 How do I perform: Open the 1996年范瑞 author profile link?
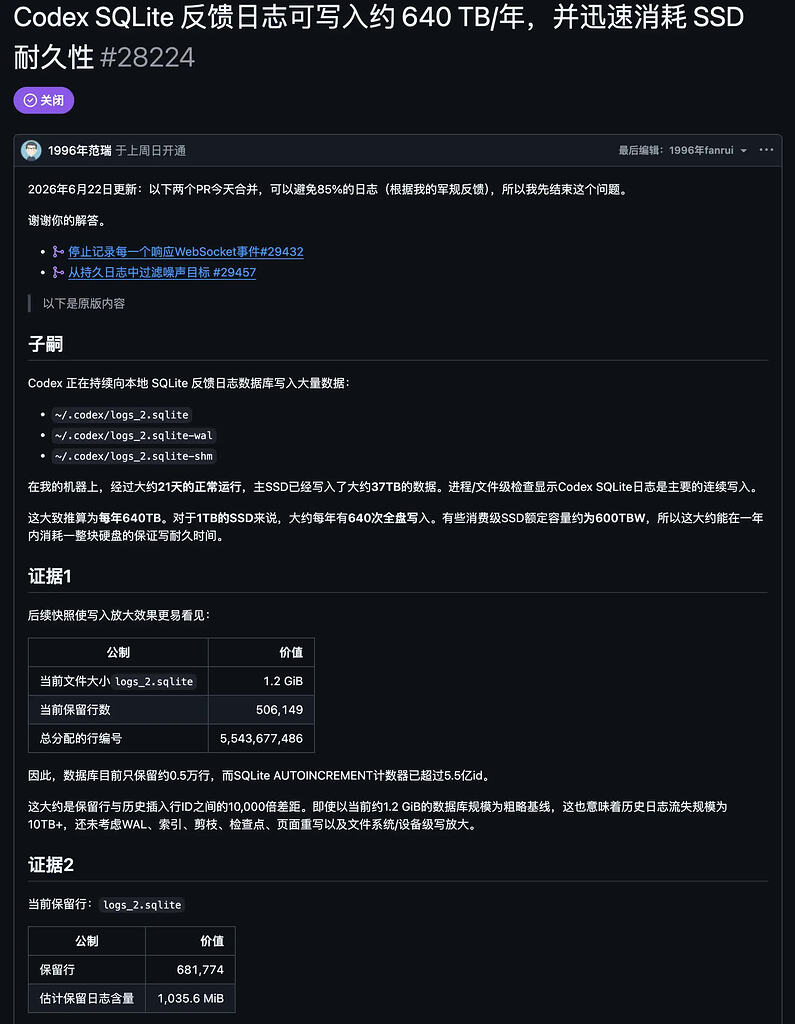[x=80, y=151]
